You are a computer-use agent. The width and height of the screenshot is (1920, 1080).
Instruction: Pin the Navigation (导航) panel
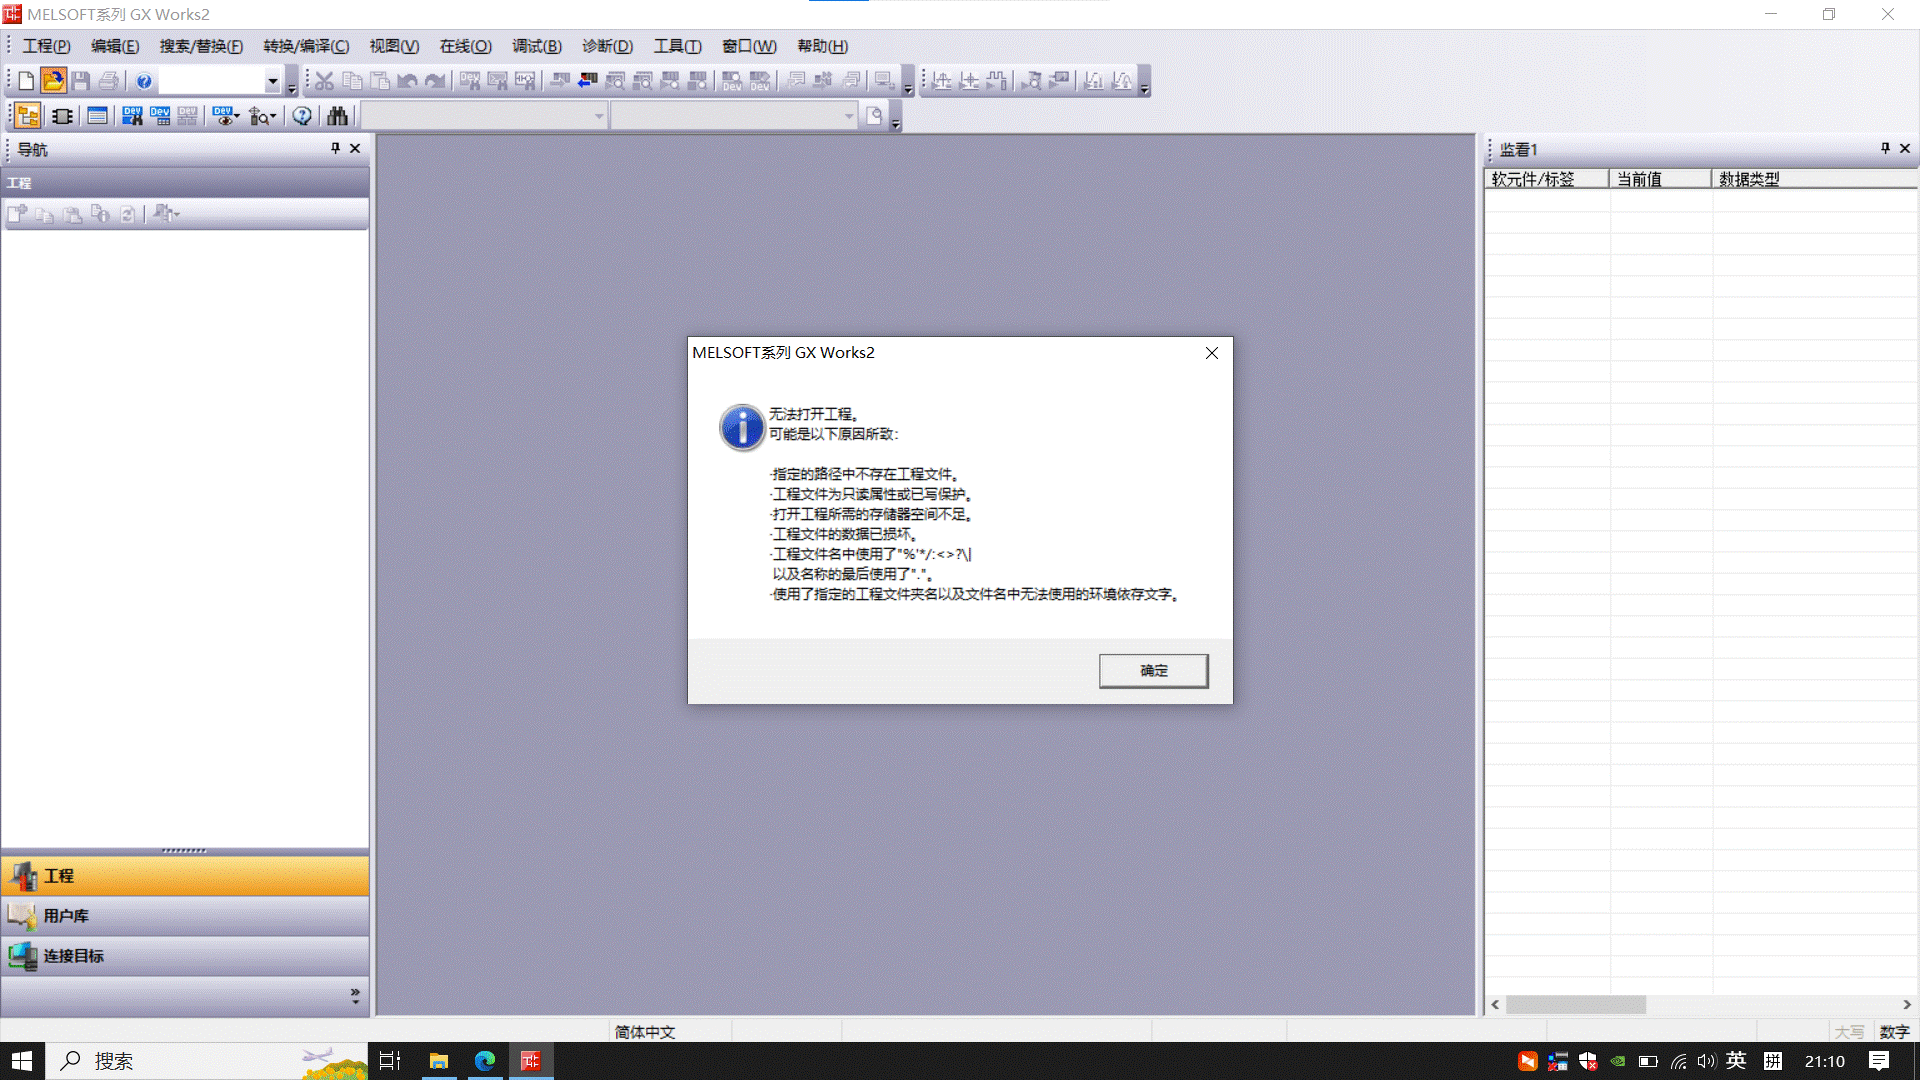pyautogui.click(x=335, y=148)
